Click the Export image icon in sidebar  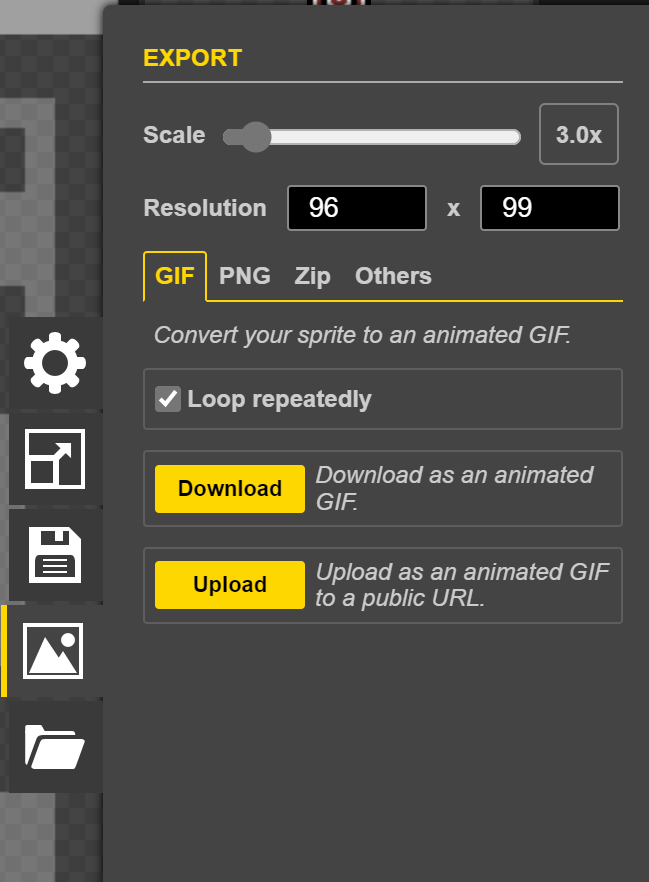pyautogui.click(x=55, y=651)
